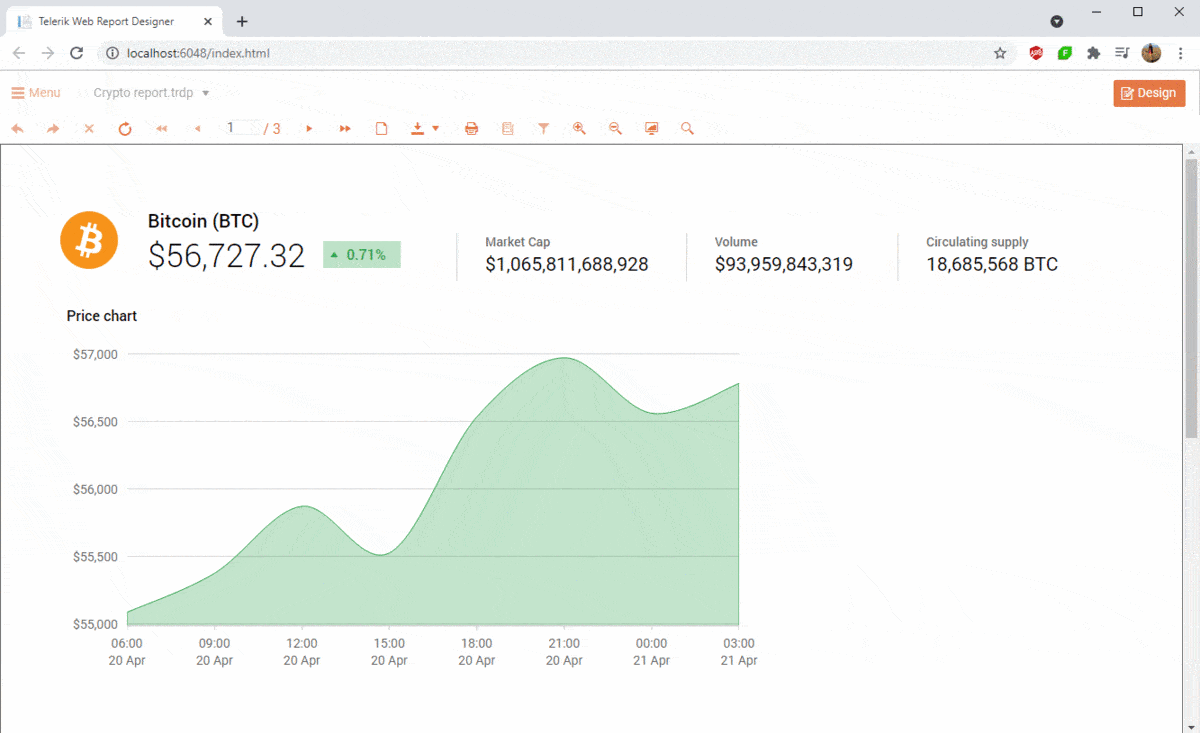Zoom in on the report
Image resolution: width=1200 pixels, height=733 pixels.
579,128
